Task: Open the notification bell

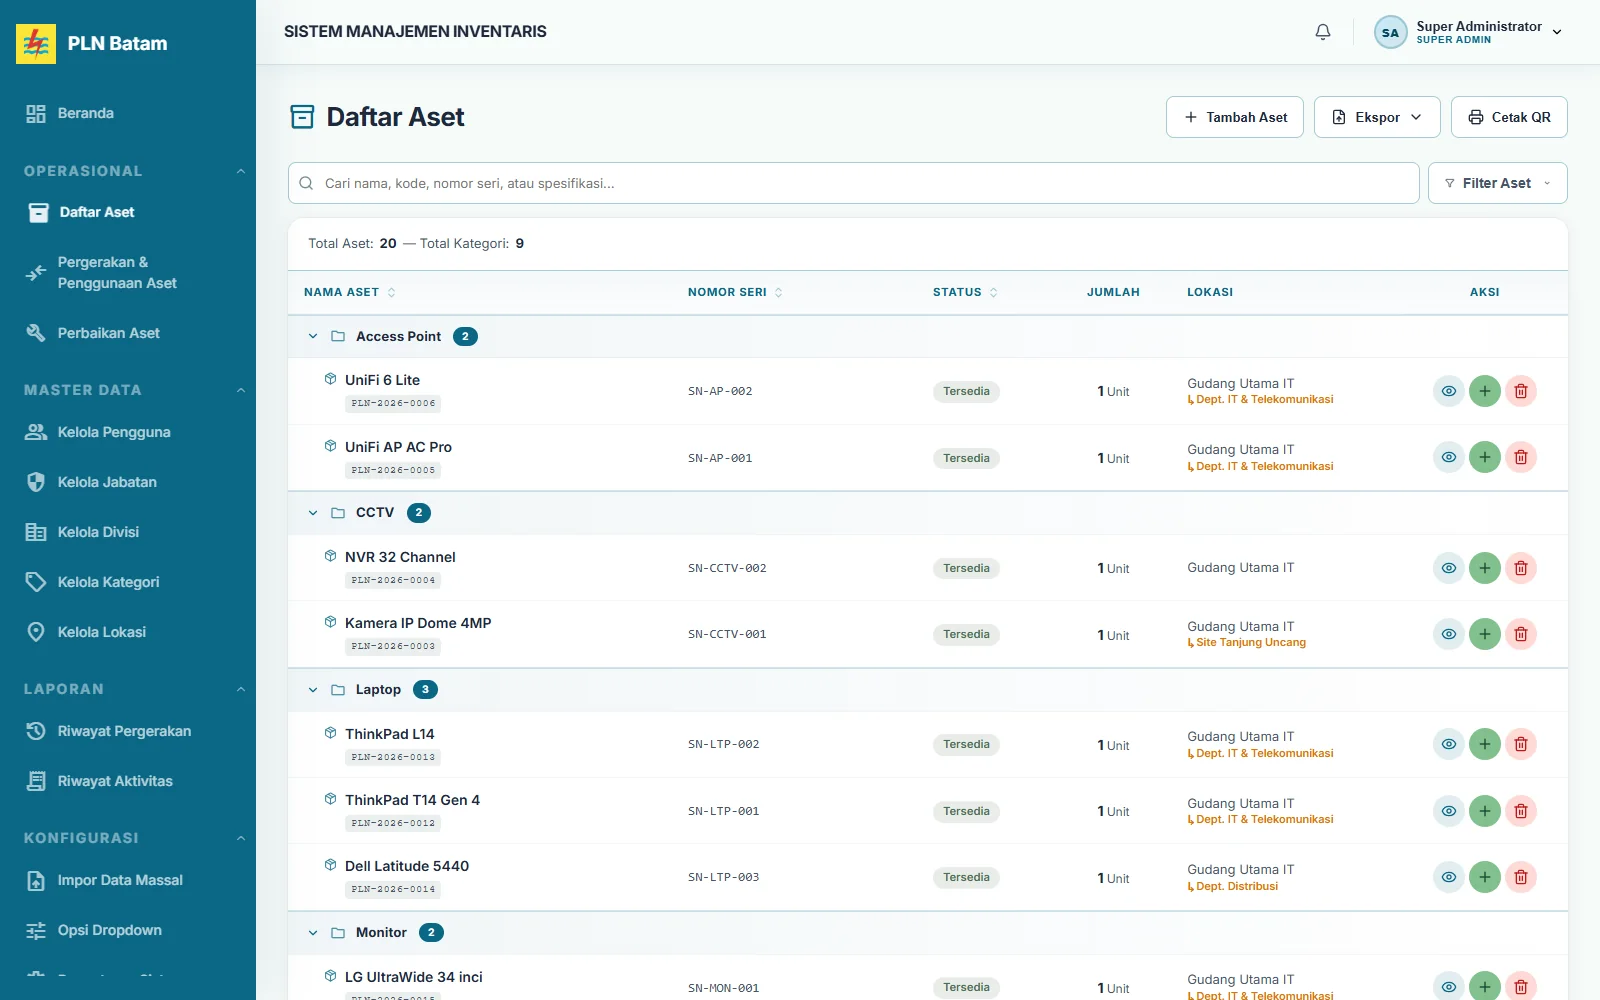Action: 1323,32
